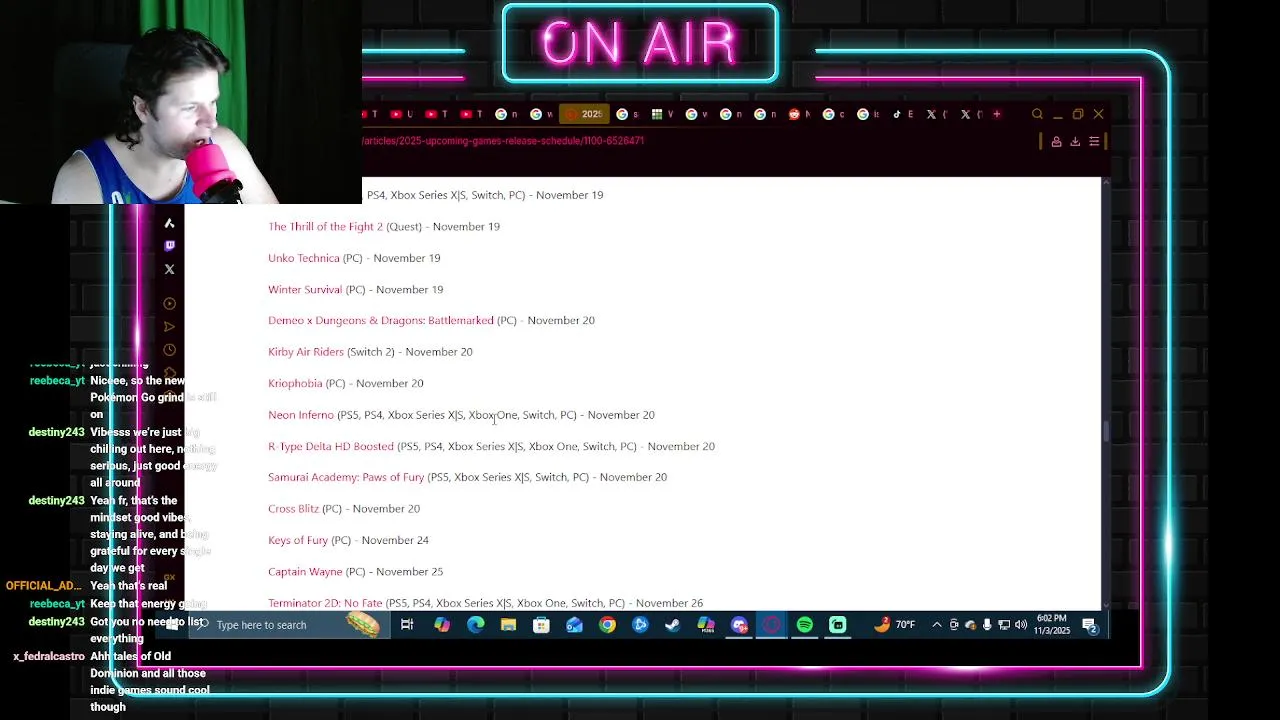1280x720 pixels.
Task: Open the volume icon in system tray
Action: coord(1021,625)
